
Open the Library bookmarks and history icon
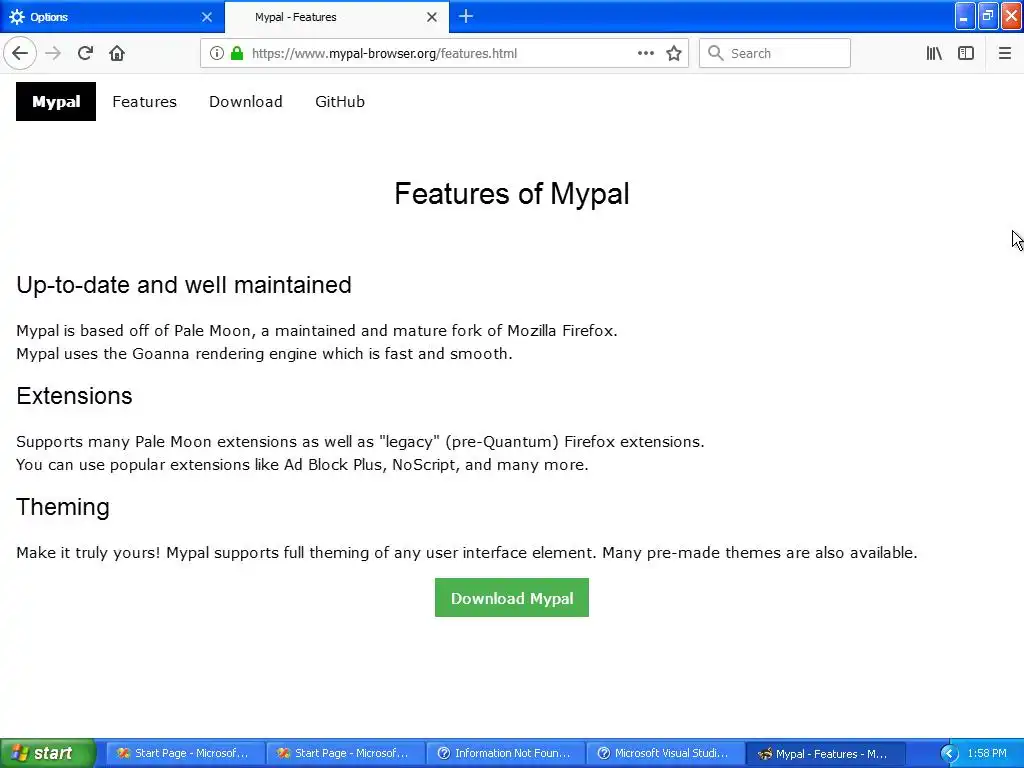934,53
